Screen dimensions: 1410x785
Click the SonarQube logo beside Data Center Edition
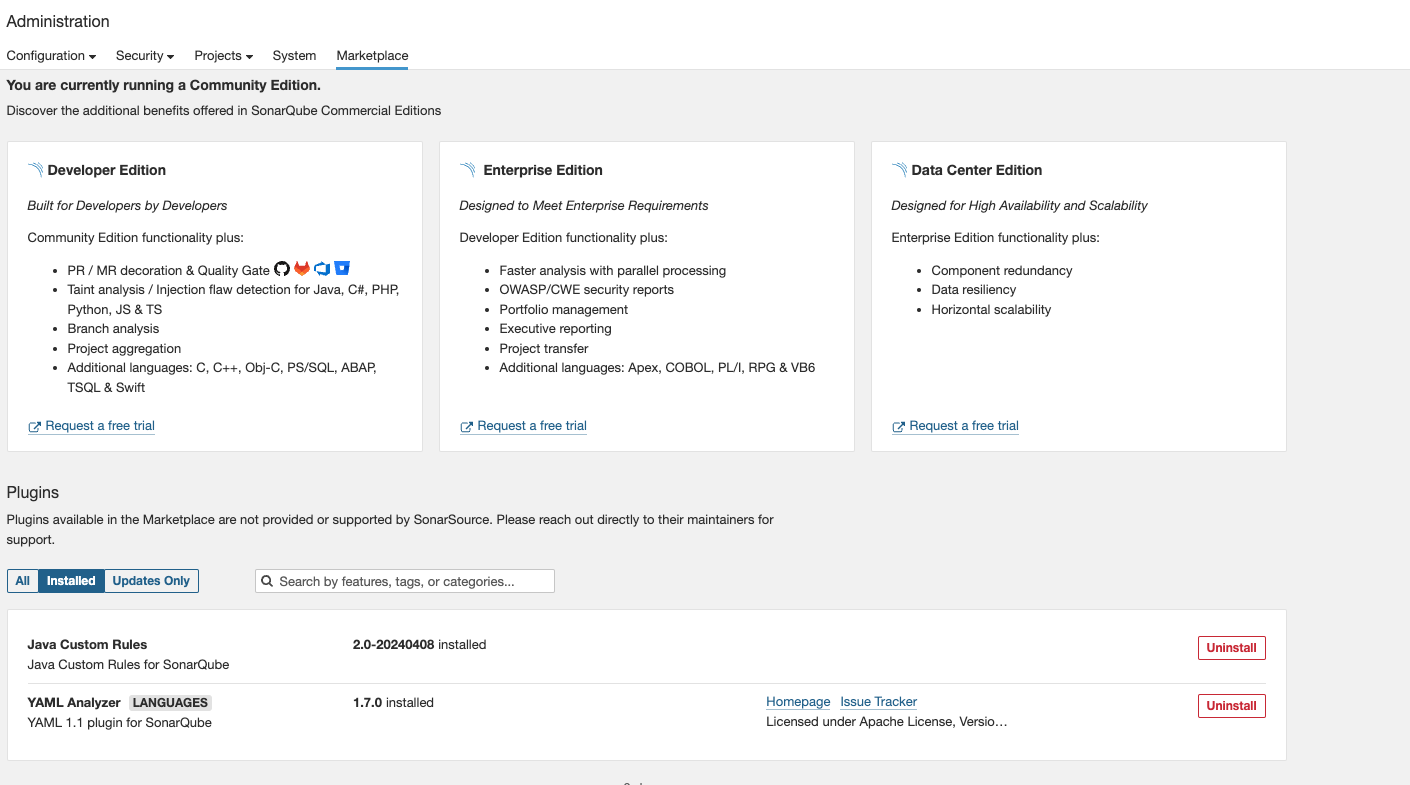point(899,170)
